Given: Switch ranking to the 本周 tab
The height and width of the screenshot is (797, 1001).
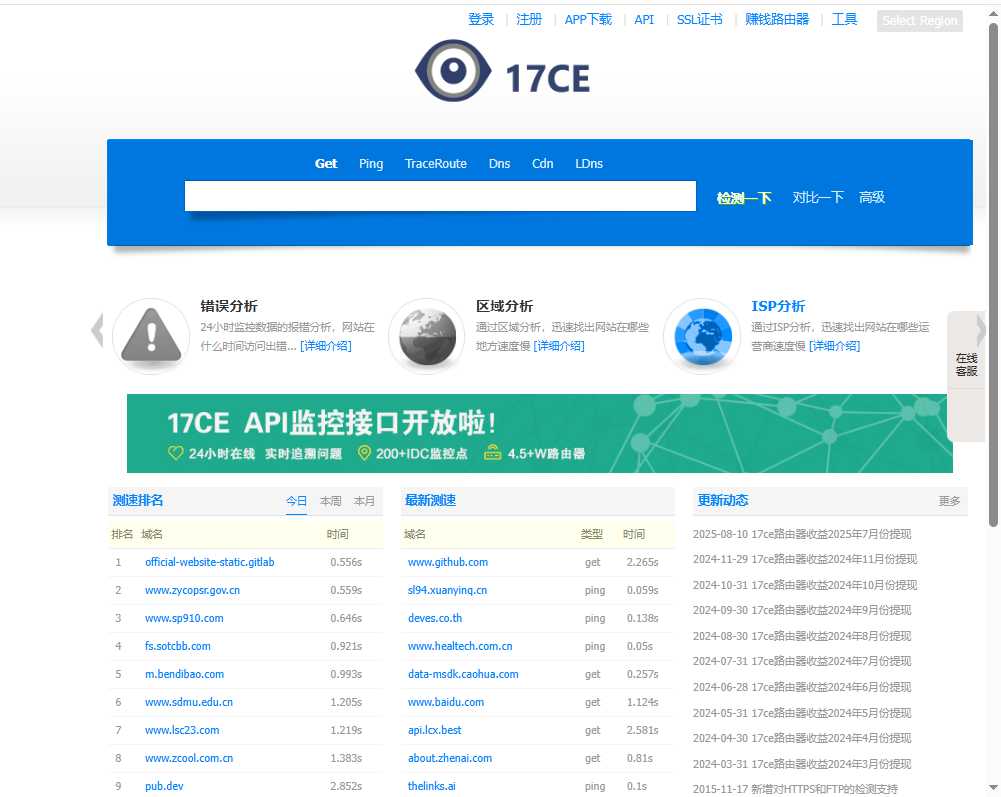Looking at the screenshot, I should [330, 501].
